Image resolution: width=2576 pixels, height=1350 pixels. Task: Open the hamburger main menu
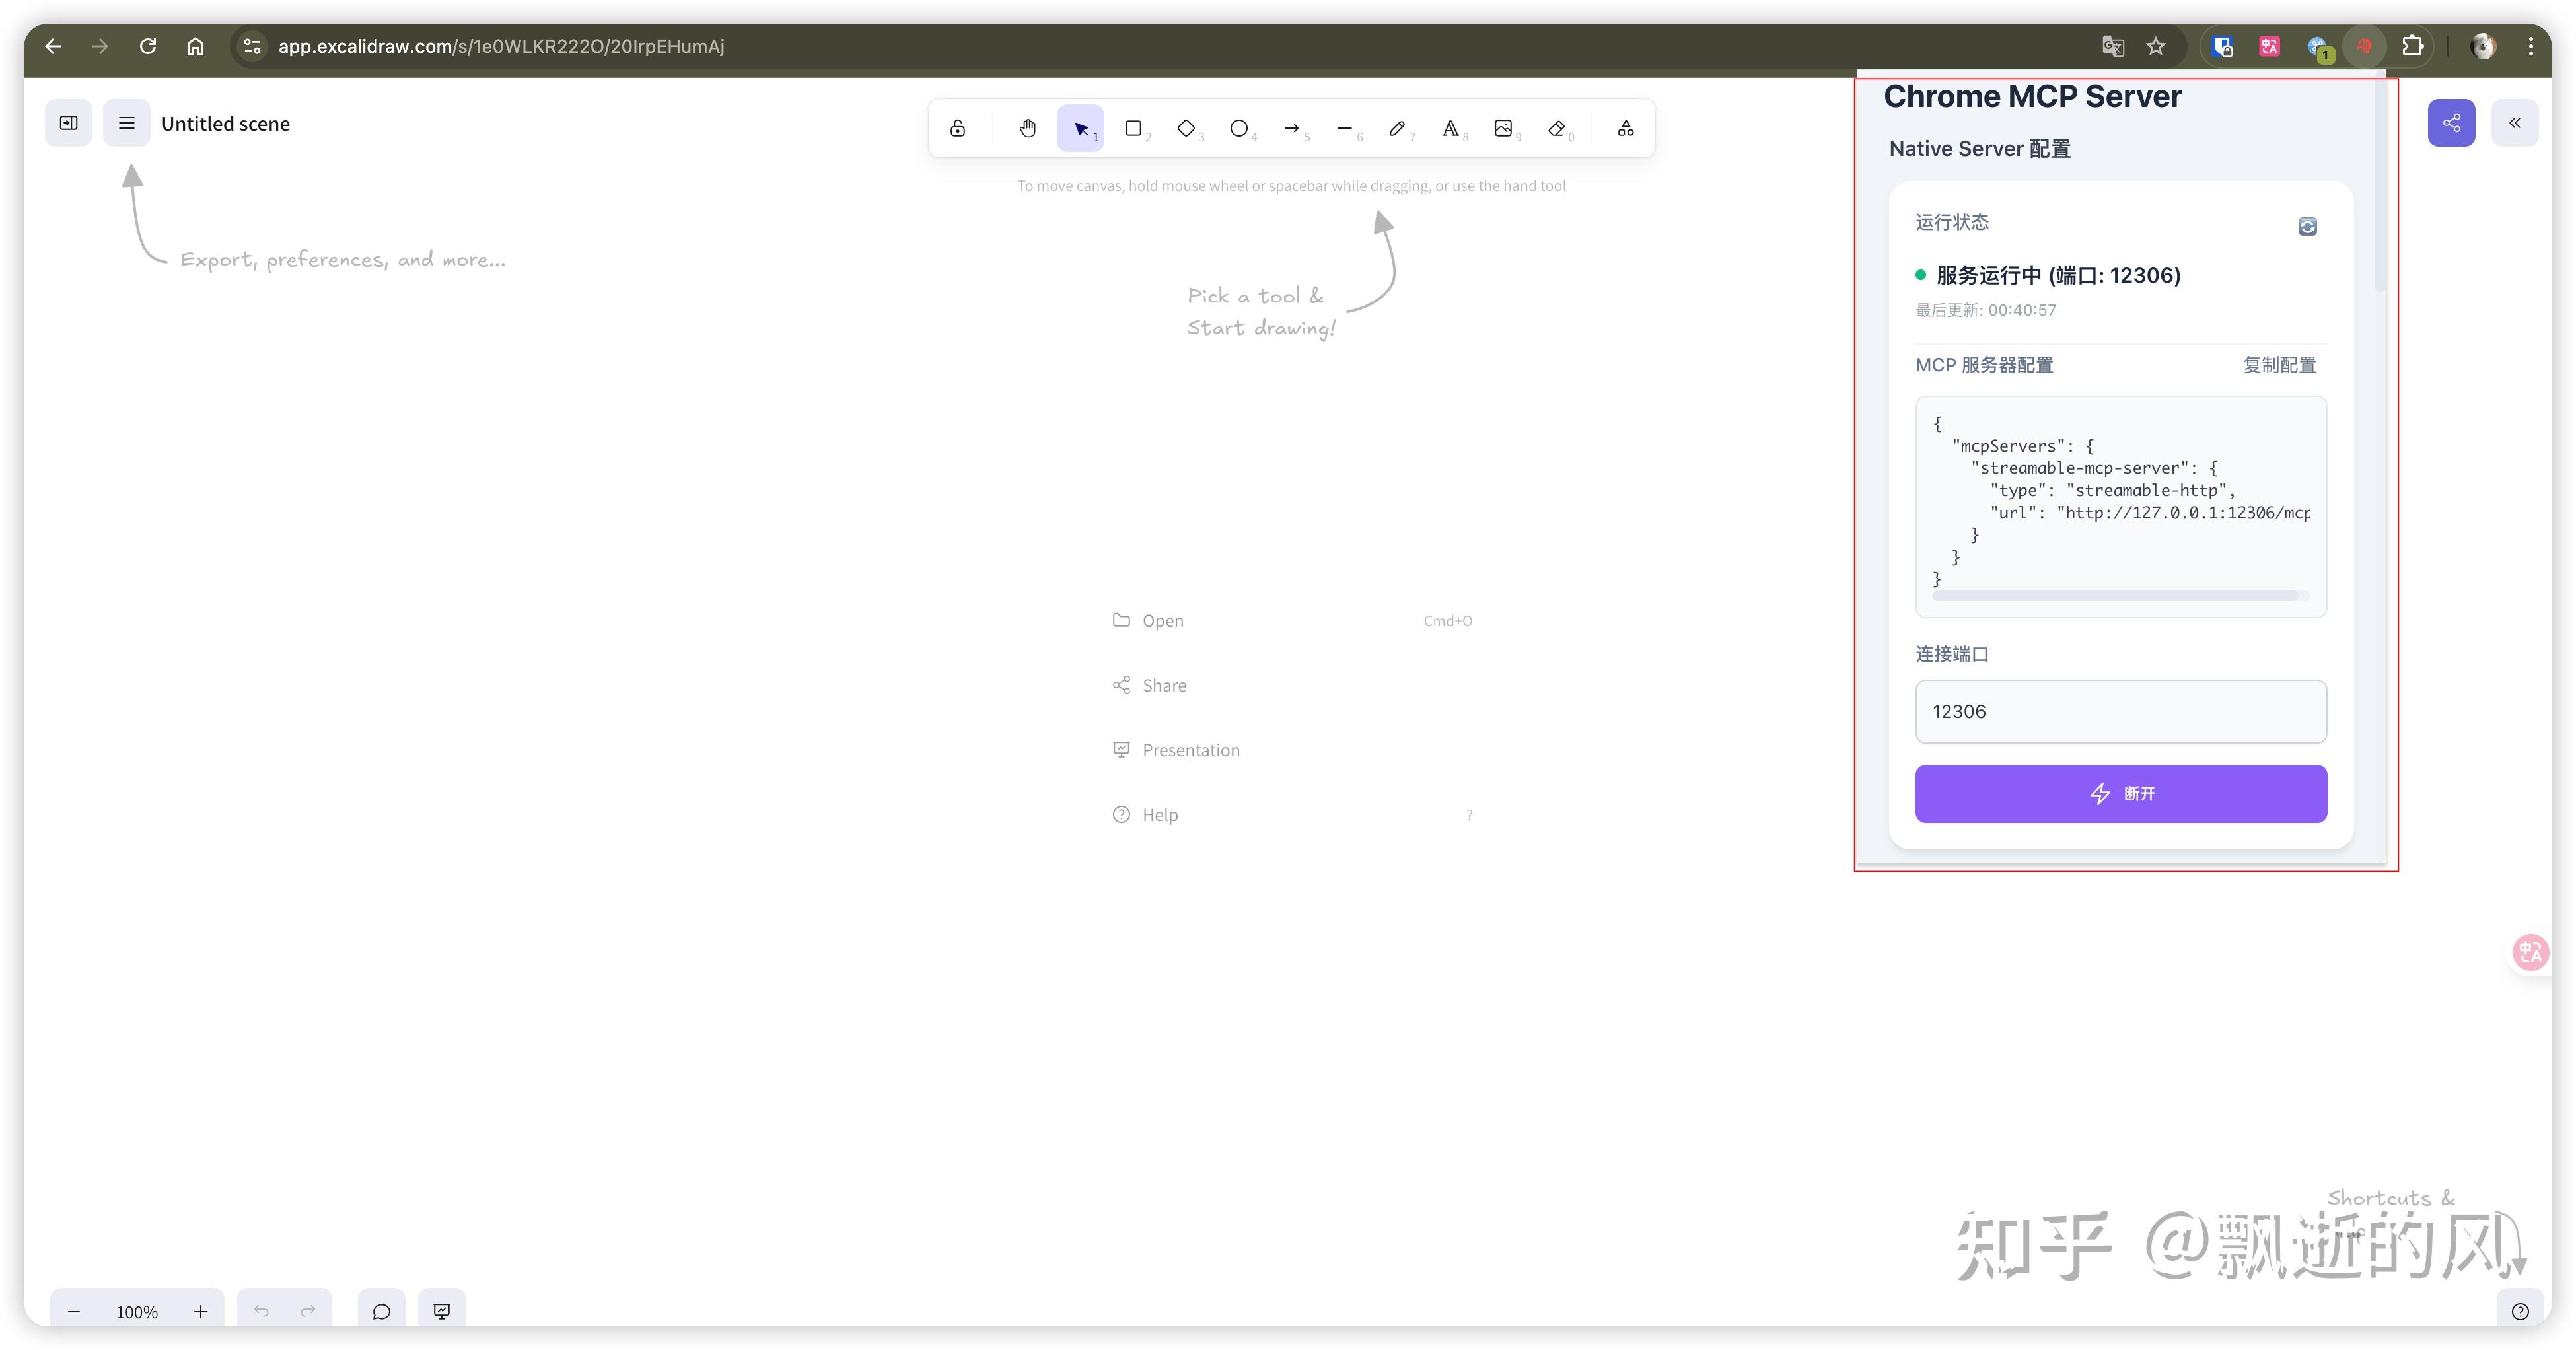127,123
